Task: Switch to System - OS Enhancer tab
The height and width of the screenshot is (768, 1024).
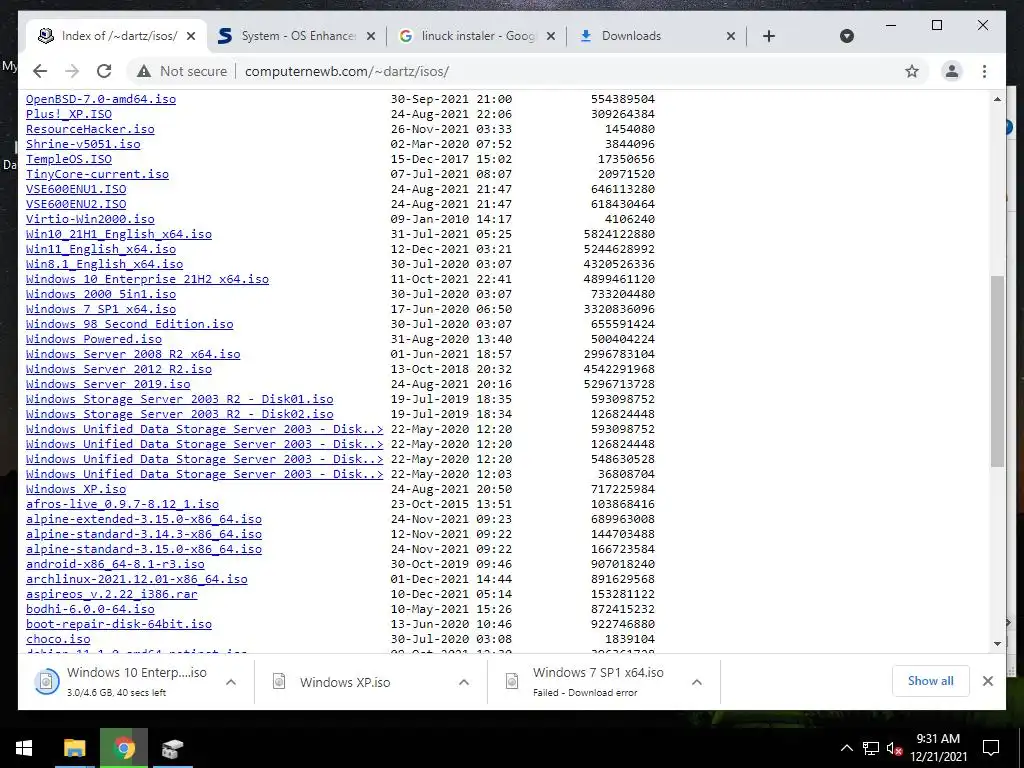Action: pos(297,36)
